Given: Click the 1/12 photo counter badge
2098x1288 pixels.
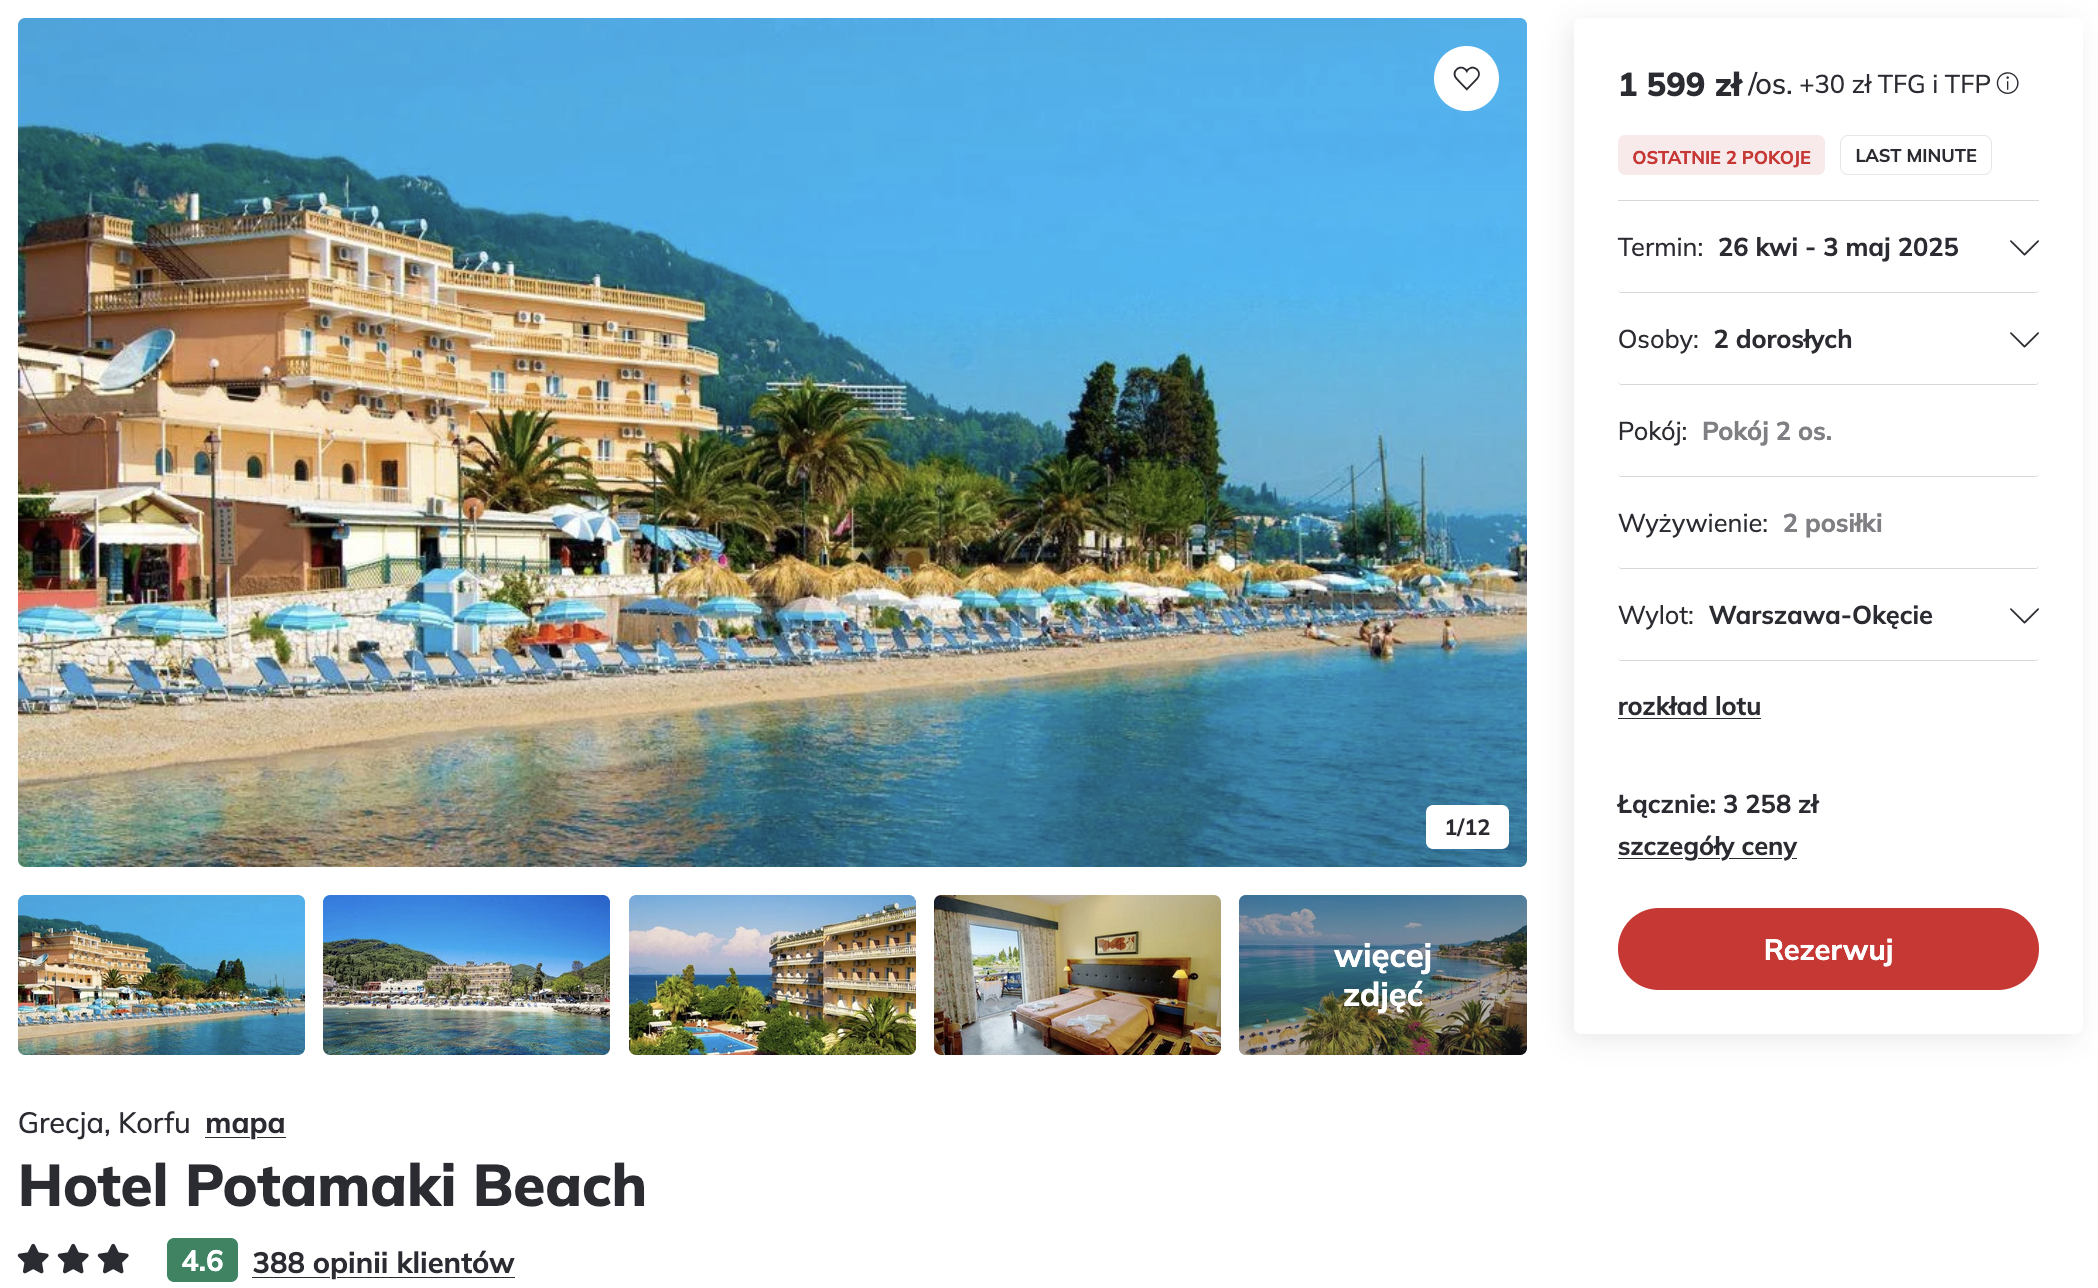Looking at the screenshot, I should 1467,827.
